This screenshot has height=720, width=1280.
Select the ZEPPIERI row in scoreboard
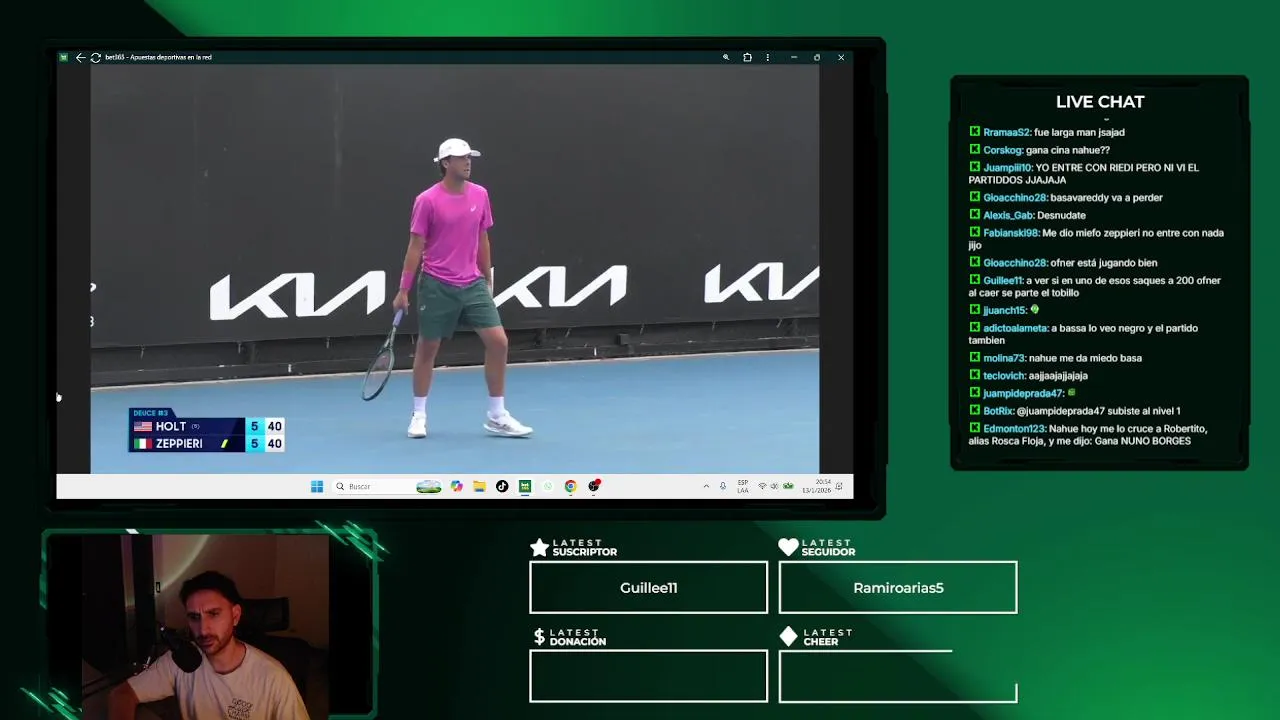click(x=207, y=443)
